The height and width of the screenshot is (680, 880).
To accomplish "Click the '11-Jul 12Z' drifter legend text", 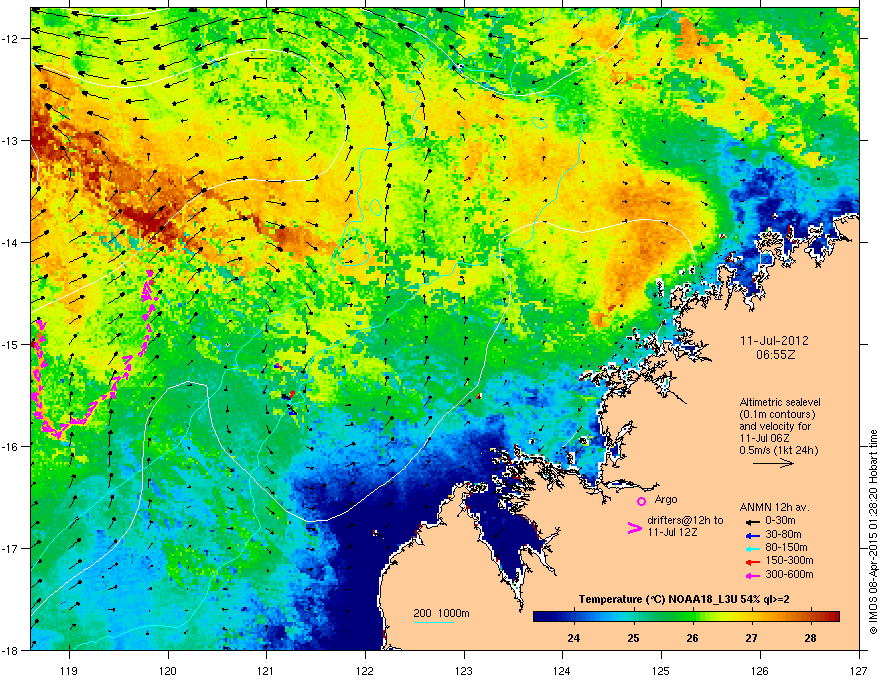I will pos(672,532).
